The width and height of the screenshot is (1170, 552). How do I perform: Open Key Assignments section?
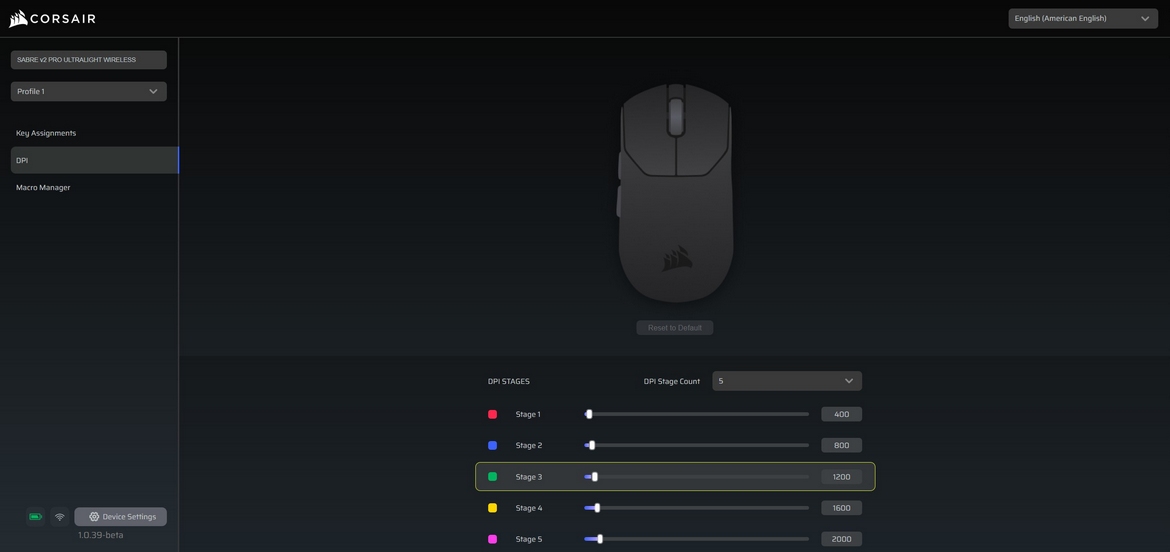(46, 133)
